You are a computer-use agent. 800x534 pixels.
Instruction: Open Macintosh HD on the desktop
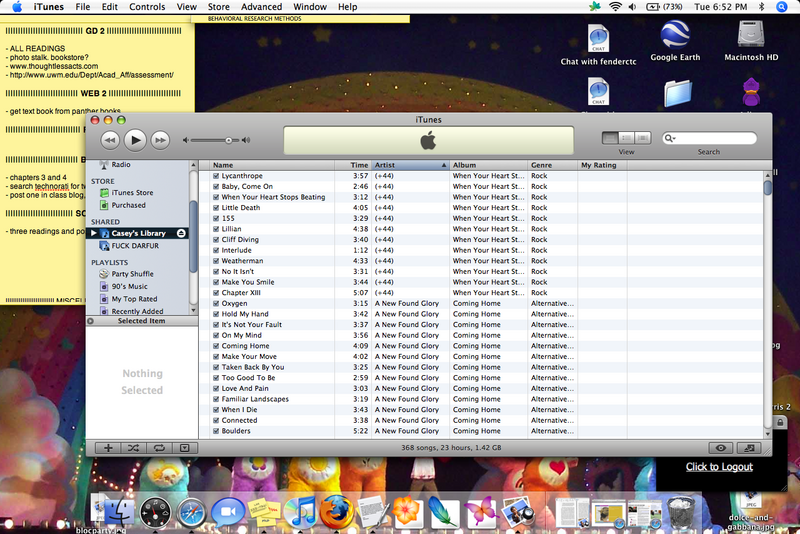[x=751, y=41]
